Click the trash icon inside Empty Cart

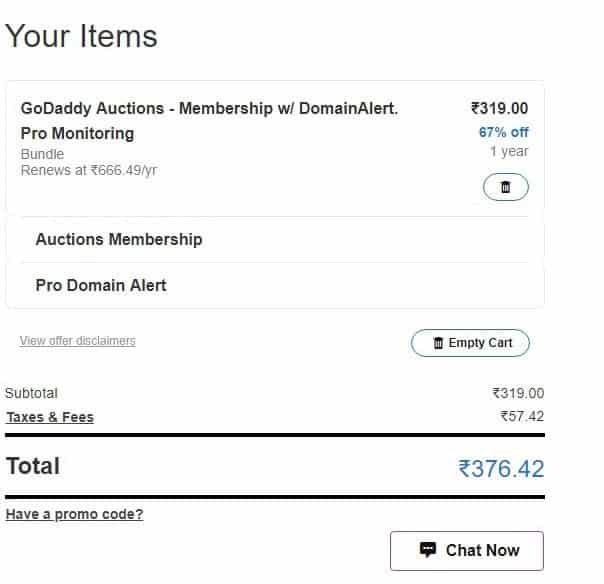pyautogui.click(x=438, y=342)
